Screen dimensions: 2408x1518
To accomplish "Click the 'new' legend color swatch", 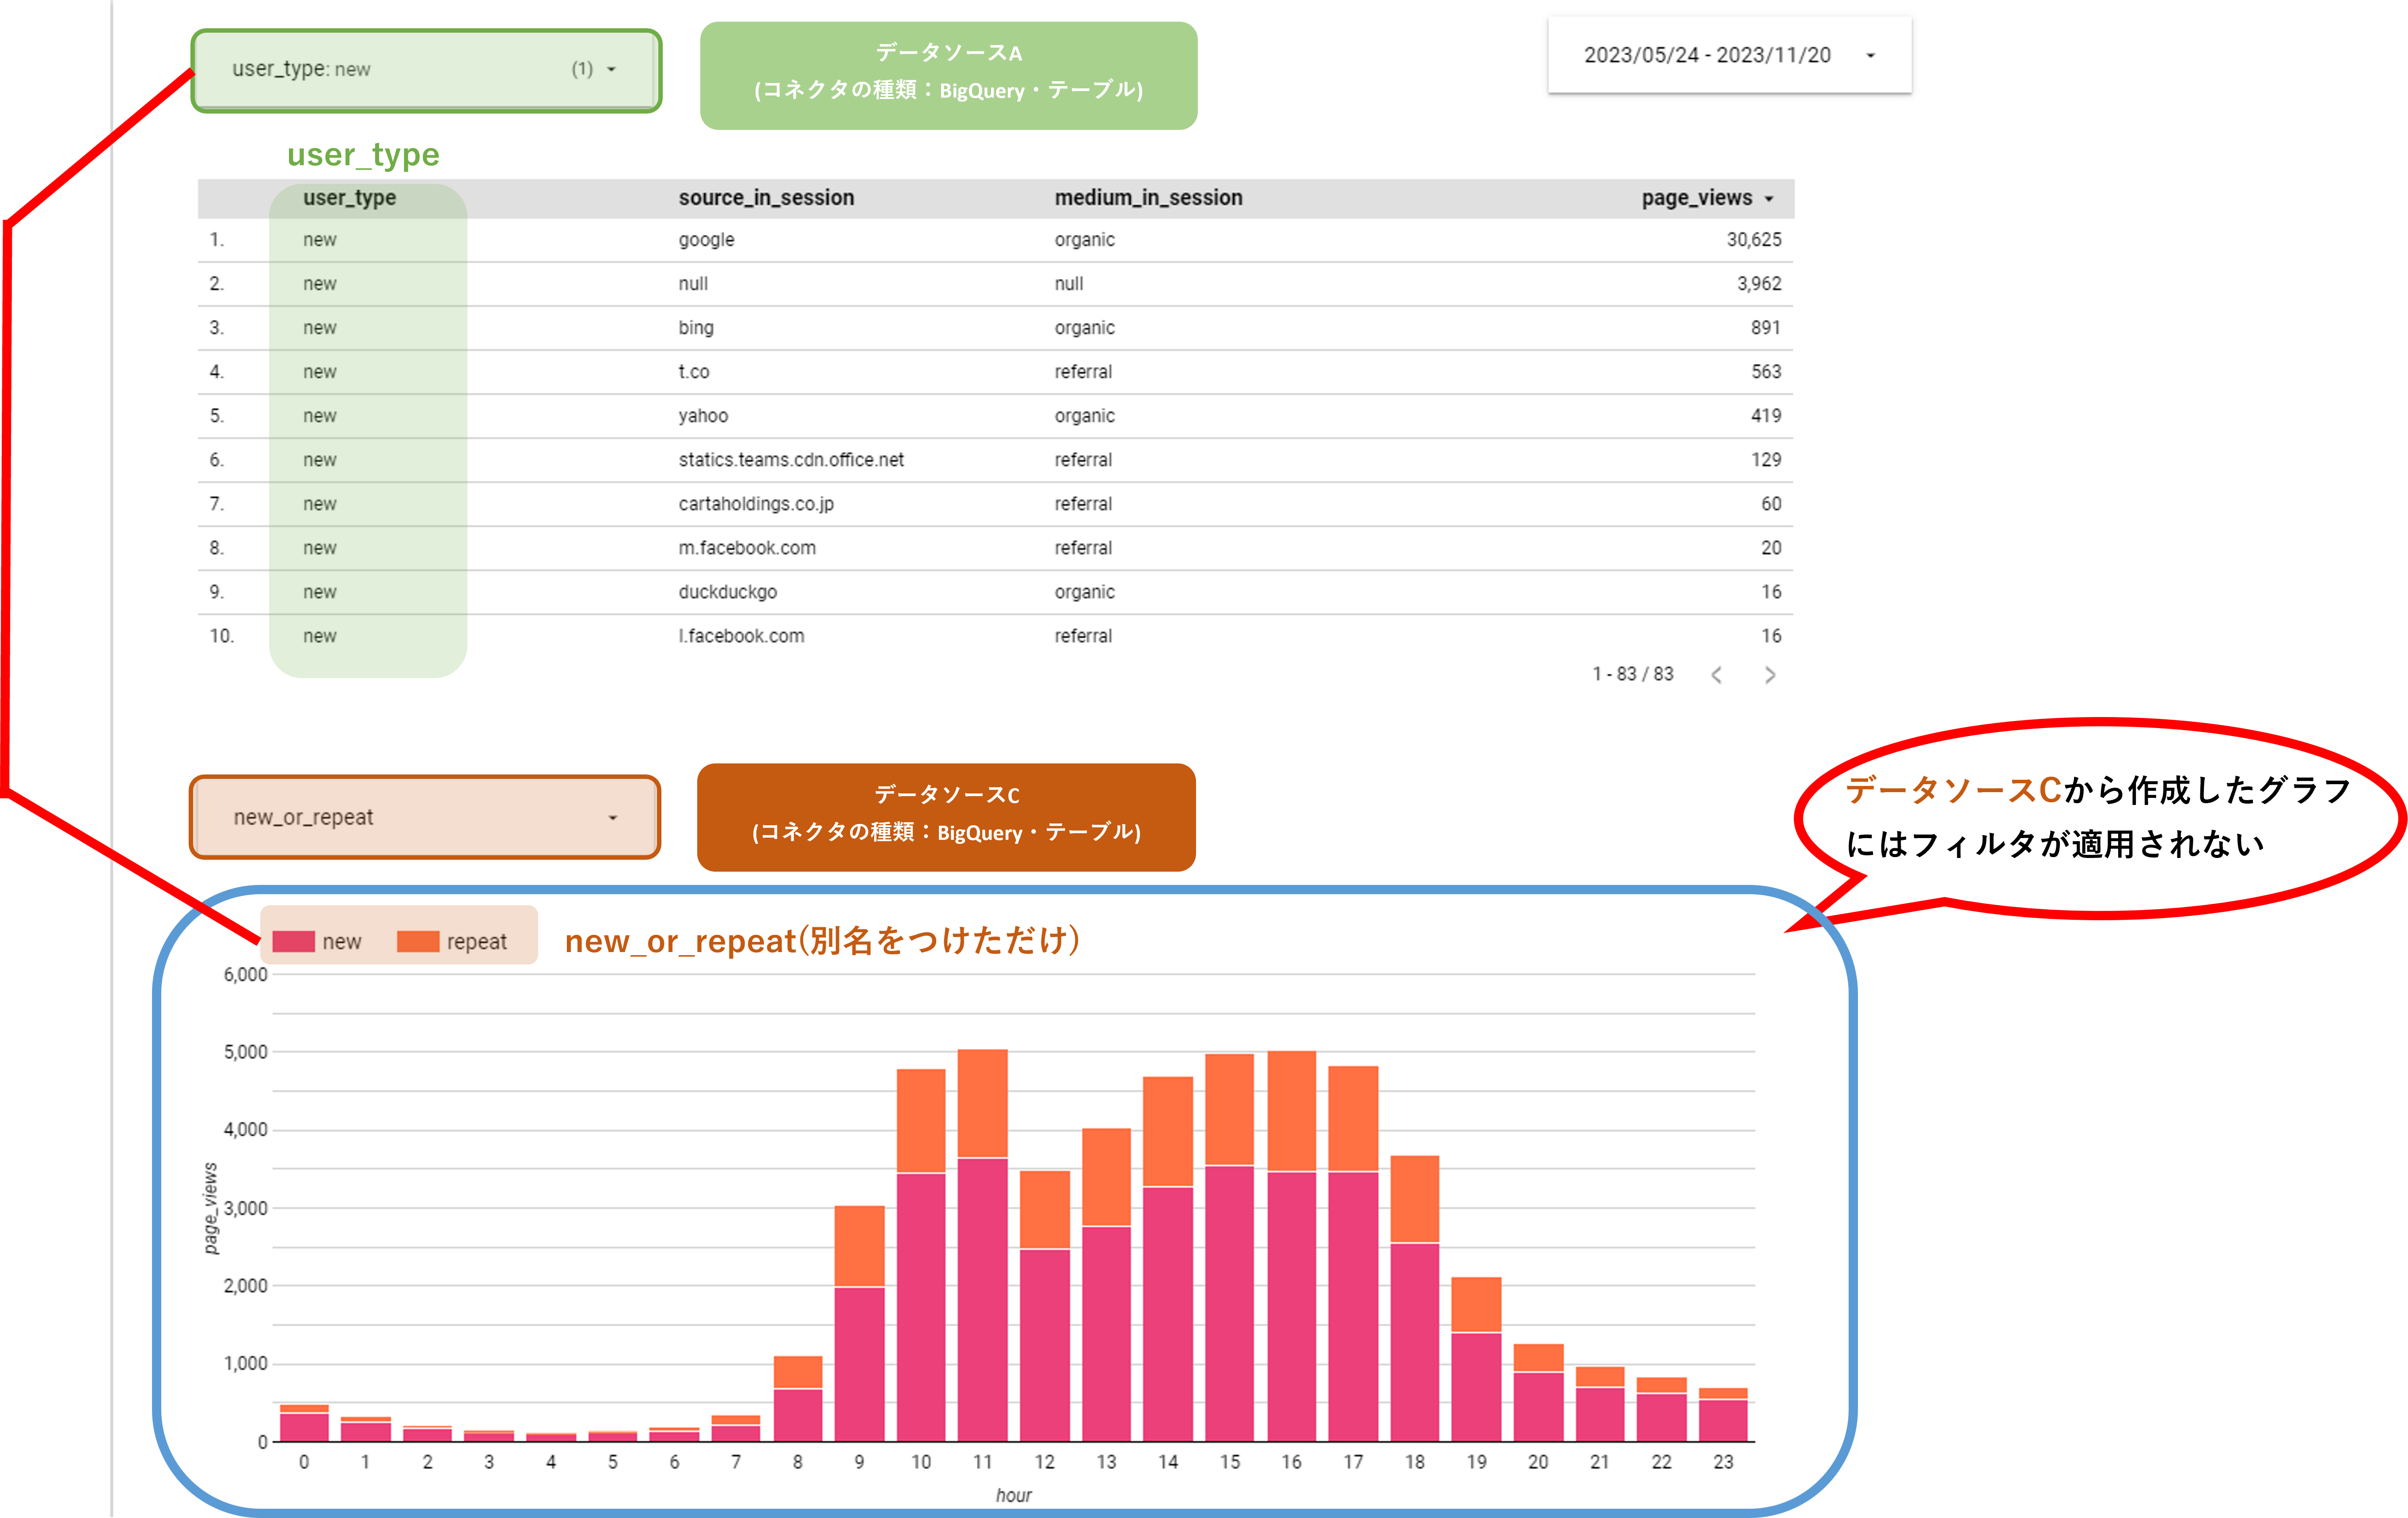I will [x=294, y=941].
